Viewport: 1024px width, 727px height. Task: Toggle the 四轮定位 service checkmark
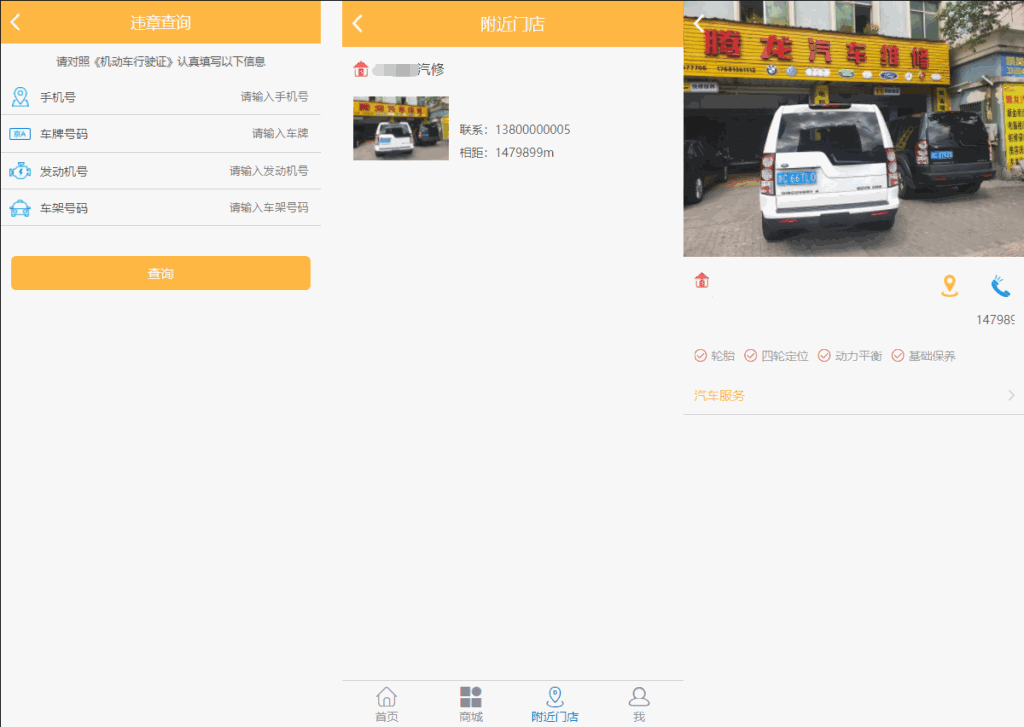[753, 355]
